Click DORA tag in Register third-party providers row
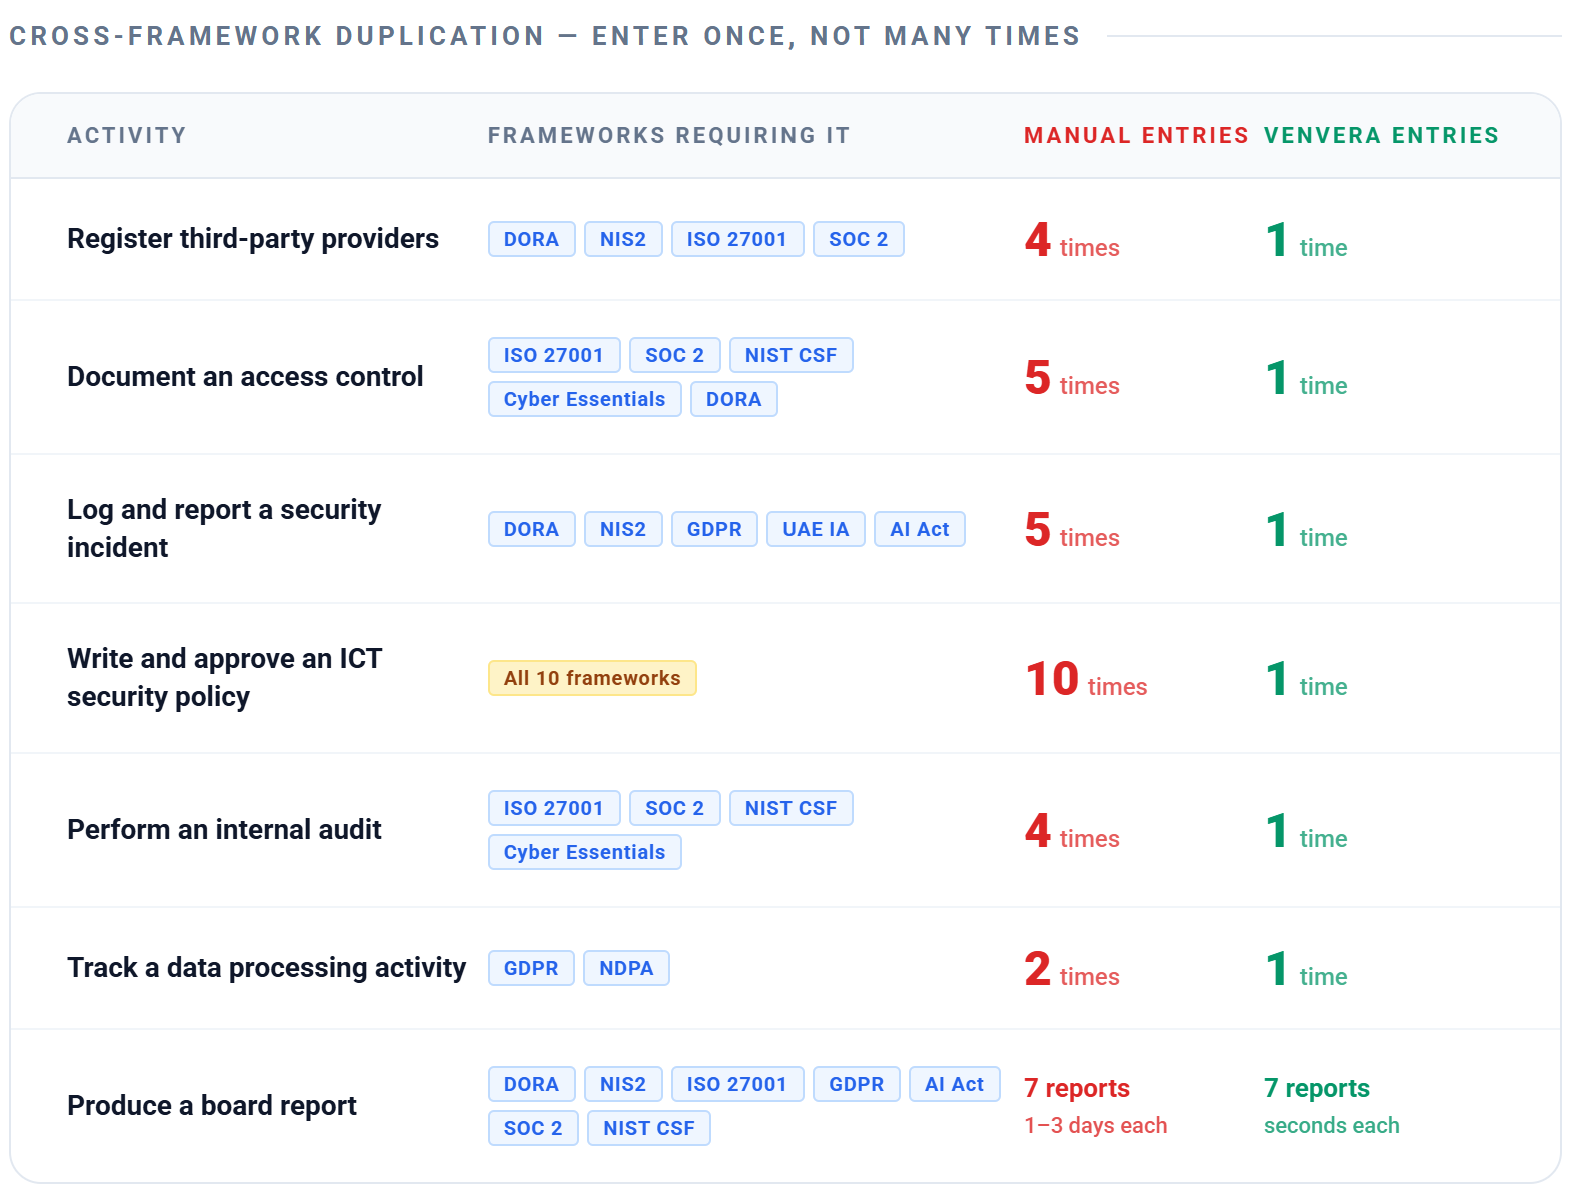1582x1198 pixels. point(531,239)
